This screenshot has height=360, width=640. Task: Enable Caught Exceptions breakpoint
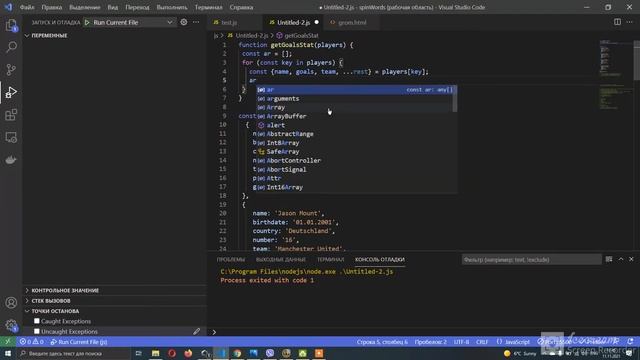[37, 321]
